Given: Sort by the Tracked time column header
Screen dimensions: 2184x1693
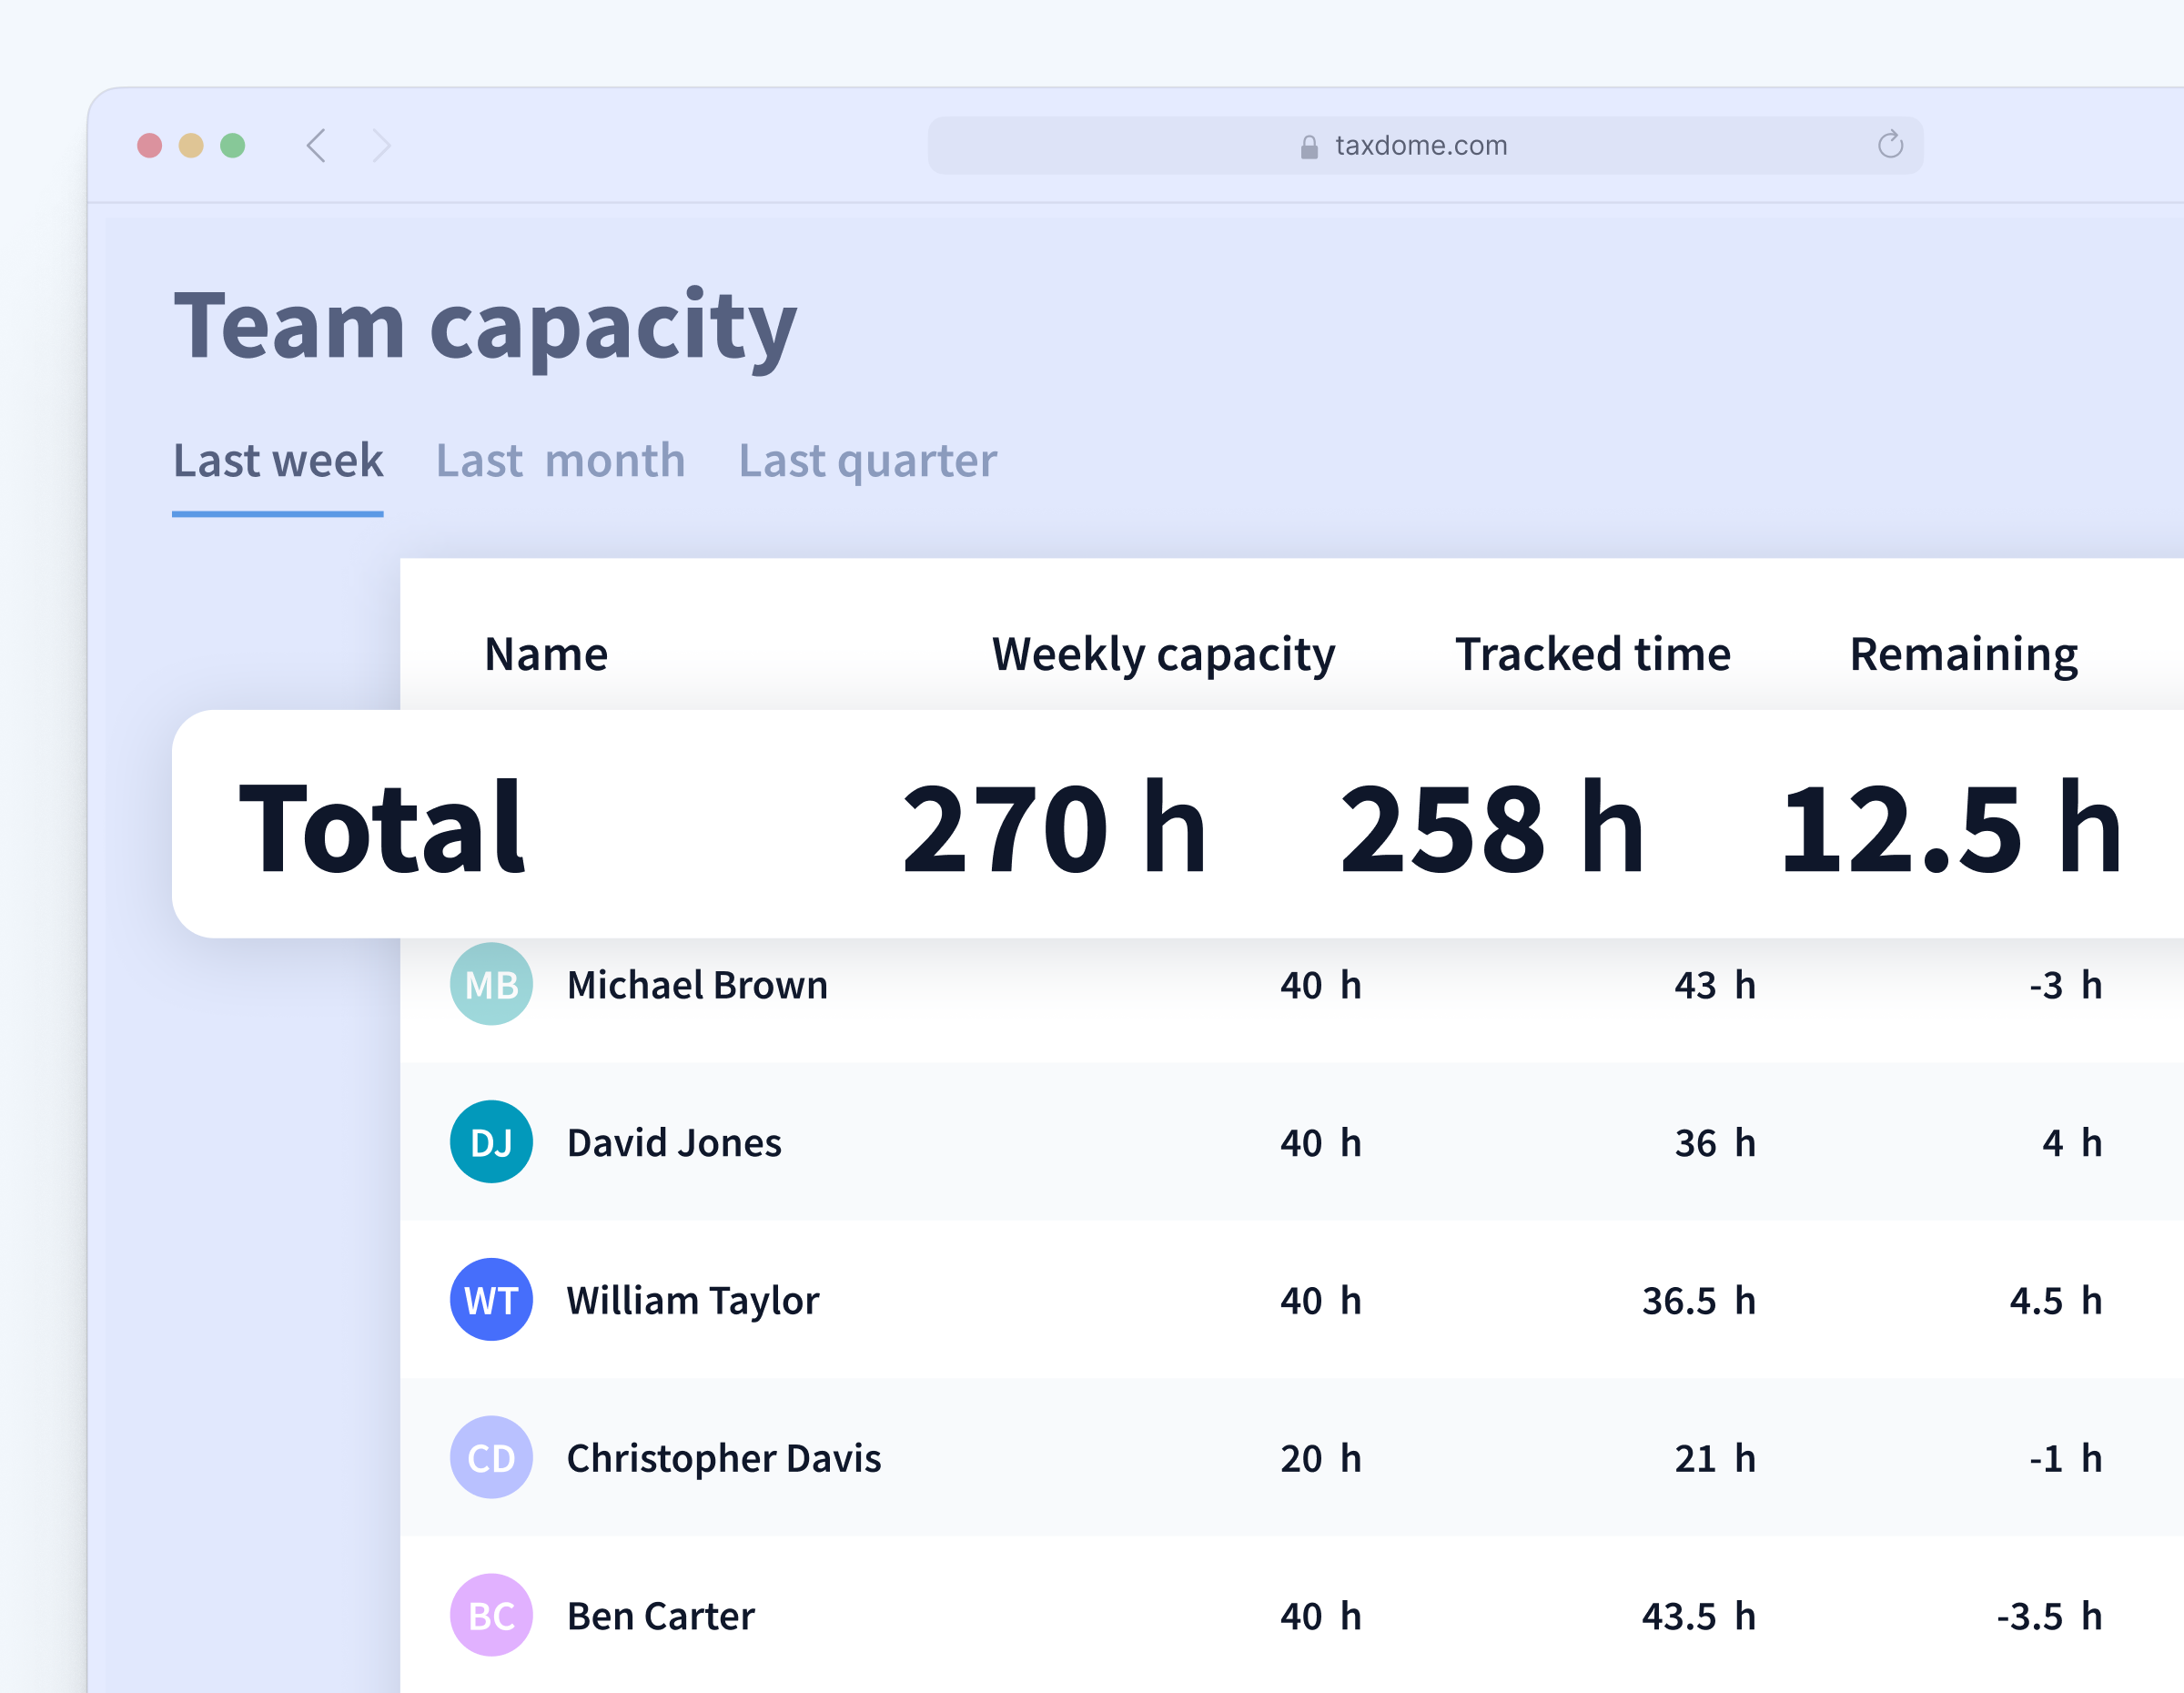Looking at the screenshot, I should point(1593,653).
